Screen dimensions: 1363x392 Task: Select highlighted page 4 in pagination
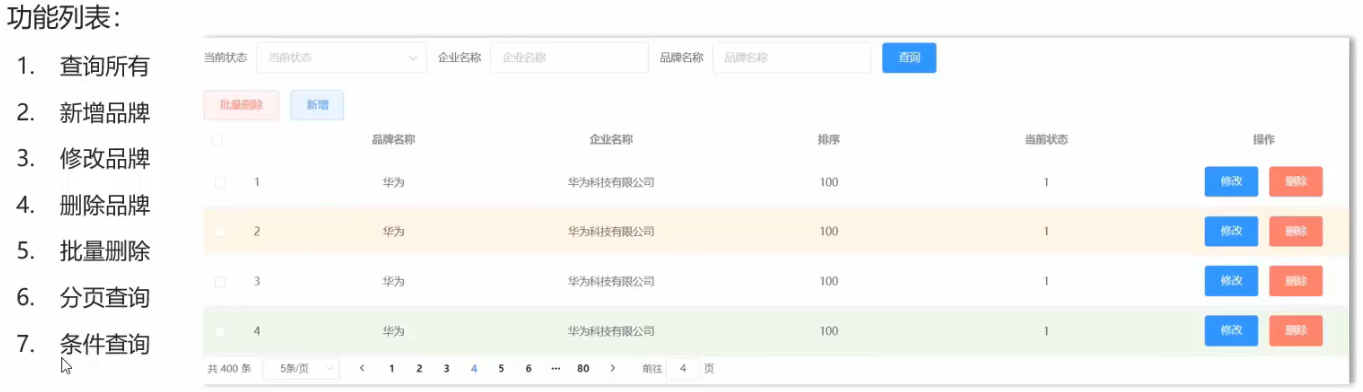474,369
